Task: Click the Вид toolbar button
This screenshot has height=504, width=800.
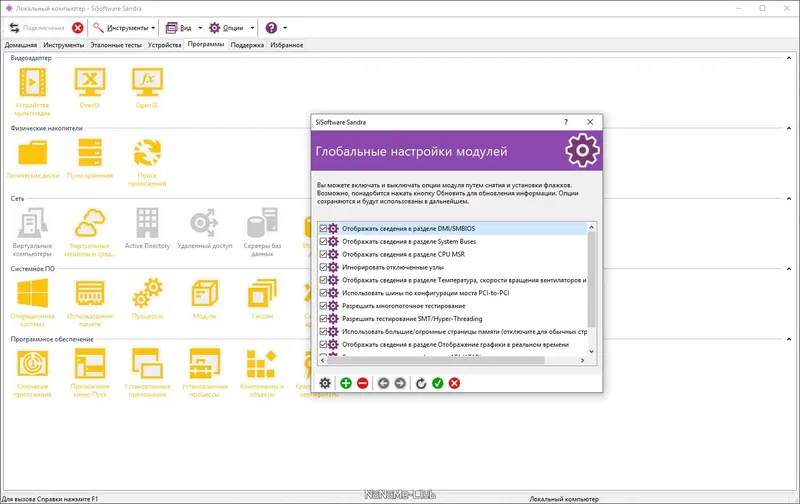Action: pyautogui.click(x=179, y=28)
